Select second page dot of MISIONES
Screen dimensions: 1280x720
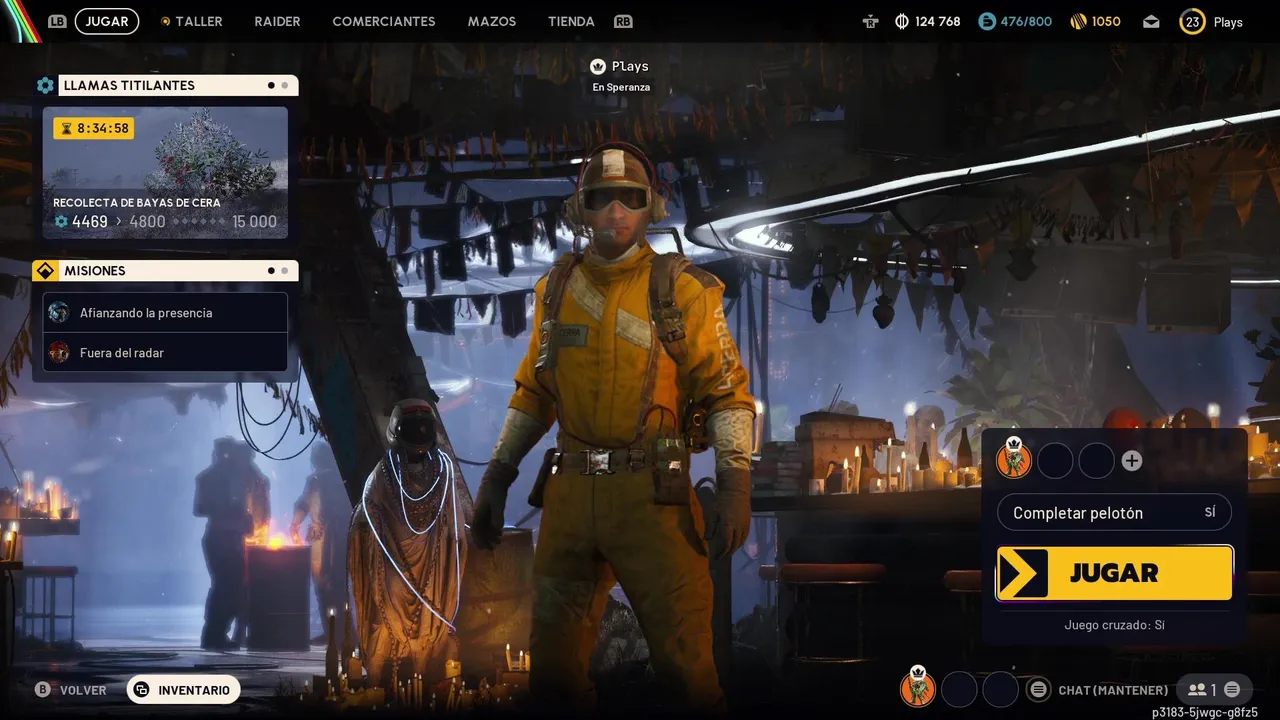click(285, 271)
